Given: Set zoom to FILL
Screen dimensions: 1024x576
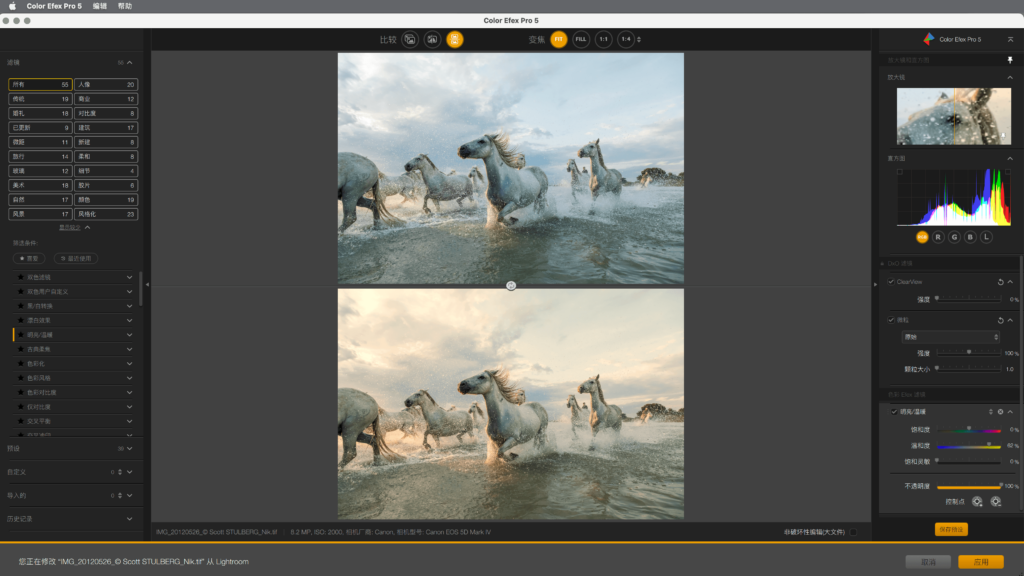Looking at the screenshot, I should pyautogui.click(x=581, y=39).
